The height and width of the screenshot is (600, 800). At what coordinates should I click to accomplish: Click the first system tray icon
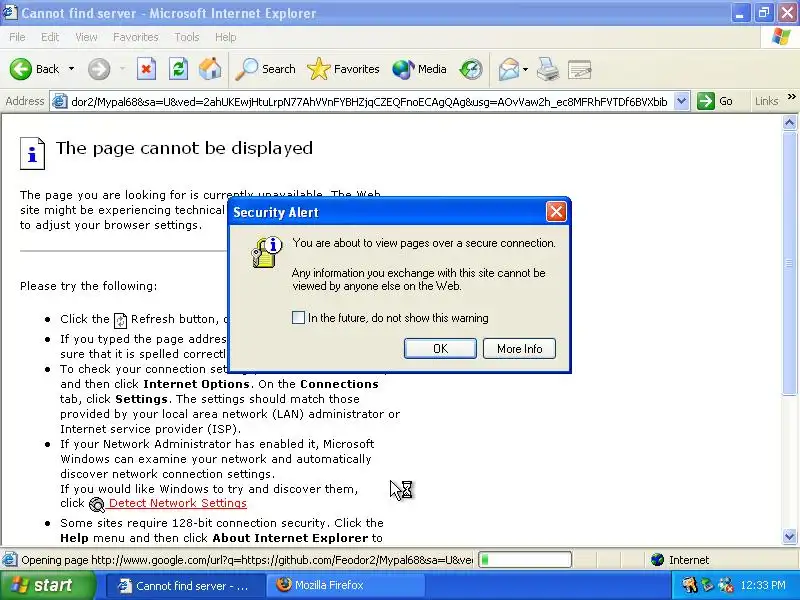point(689,585)
